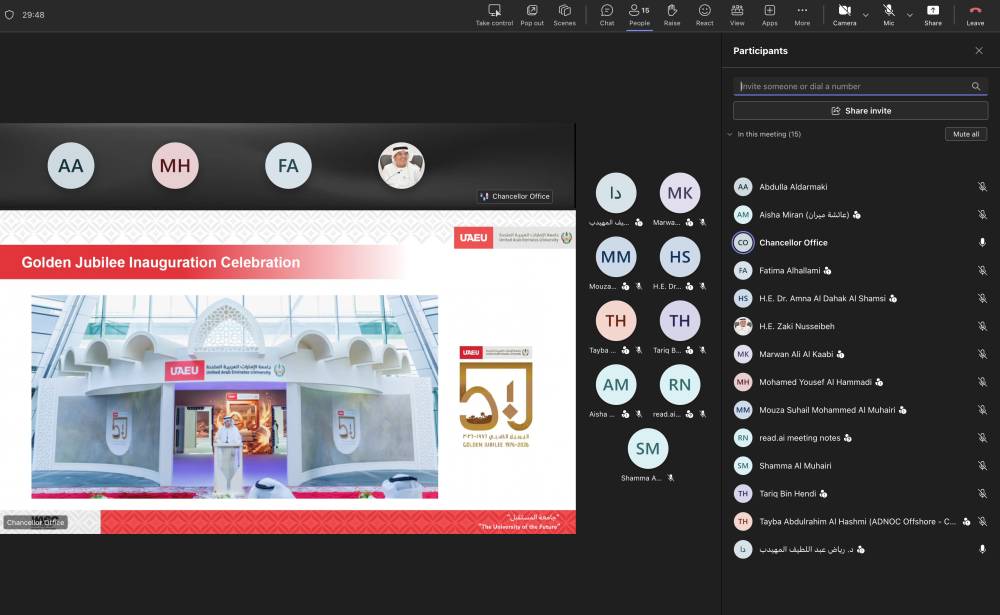Open the Apps menu
This screenshot has width=1000, height=615.
(769, 14)
